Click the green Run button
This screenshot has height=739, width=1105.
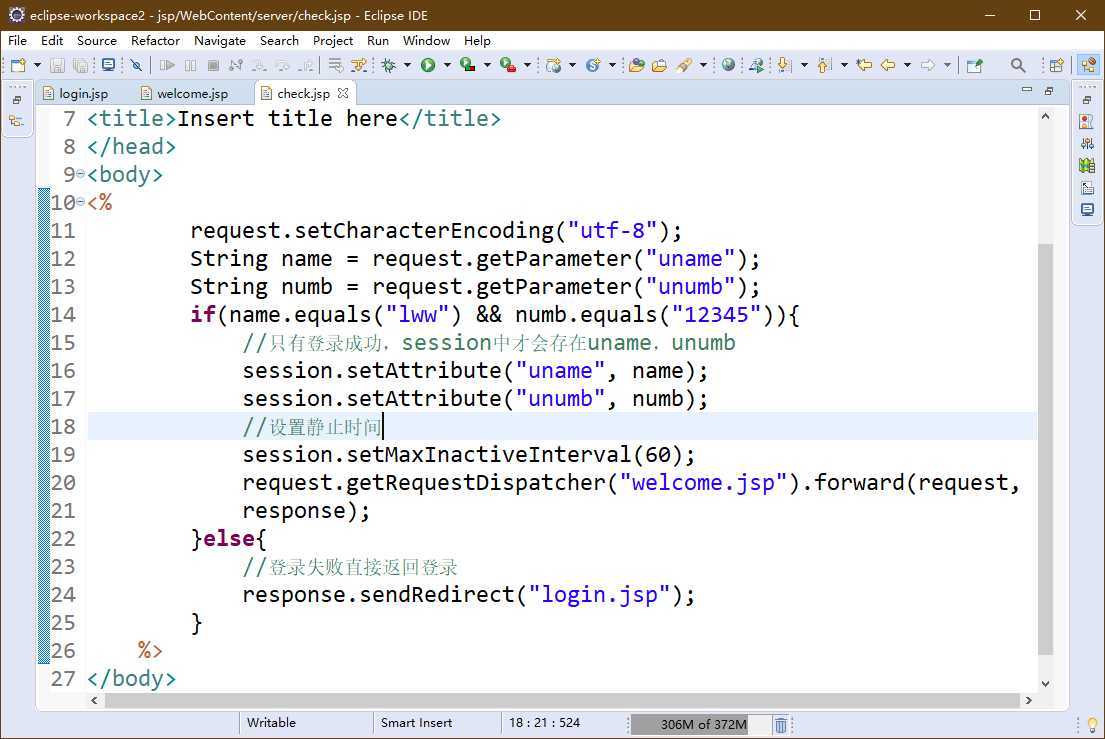pyautogui.click(x=428, y=66)
